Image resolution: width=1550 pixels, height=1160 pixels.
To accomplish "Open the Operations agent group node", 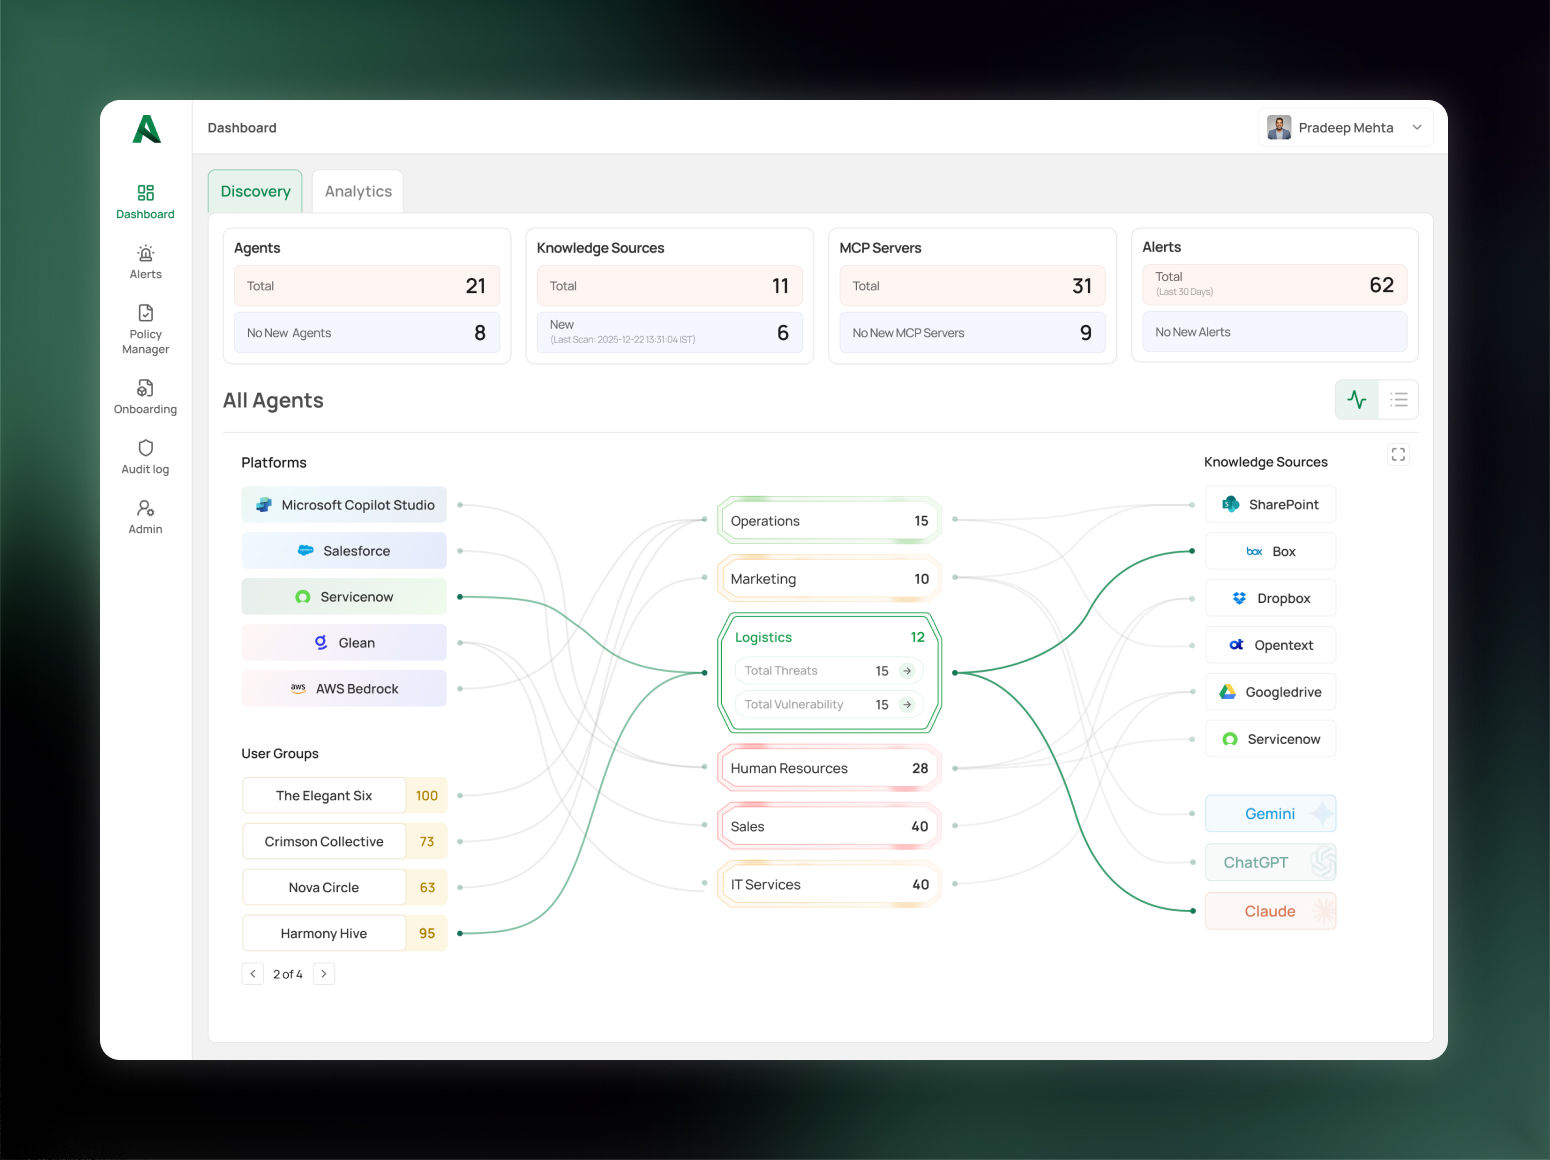I will point(830,521).
